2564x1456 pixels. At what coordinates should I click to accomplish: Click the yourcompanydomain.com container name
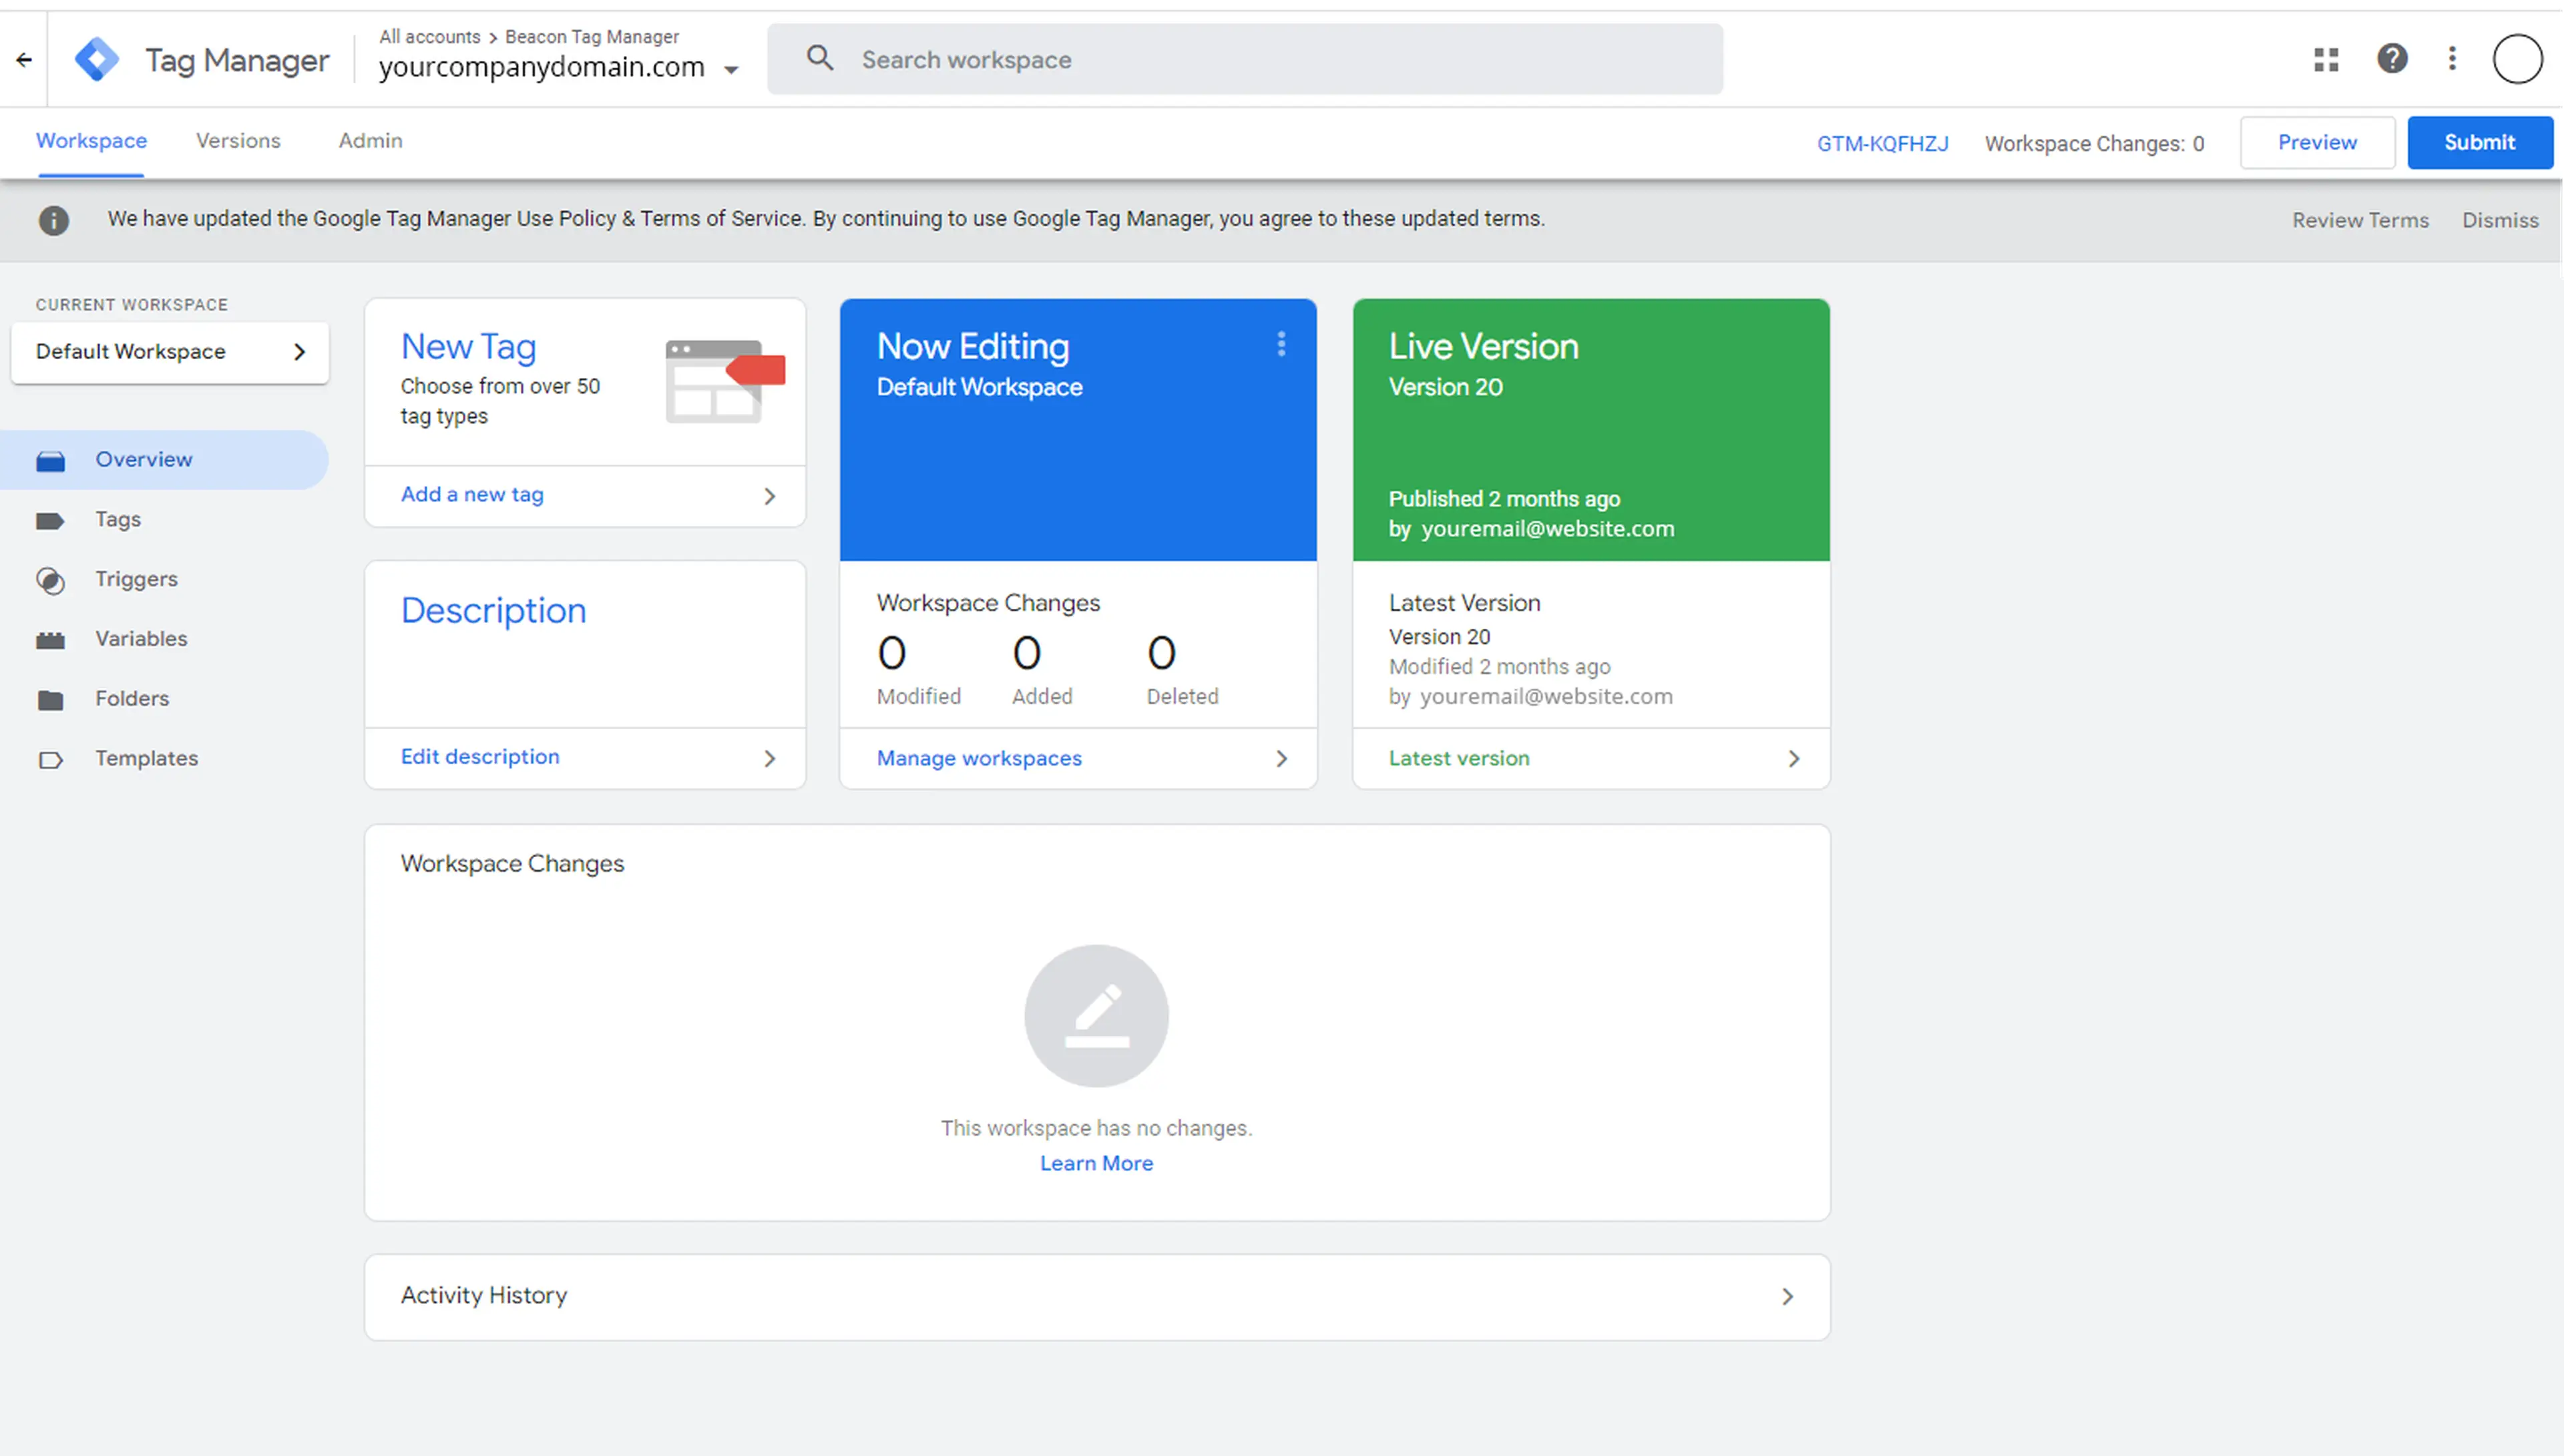tap(541, 68)
